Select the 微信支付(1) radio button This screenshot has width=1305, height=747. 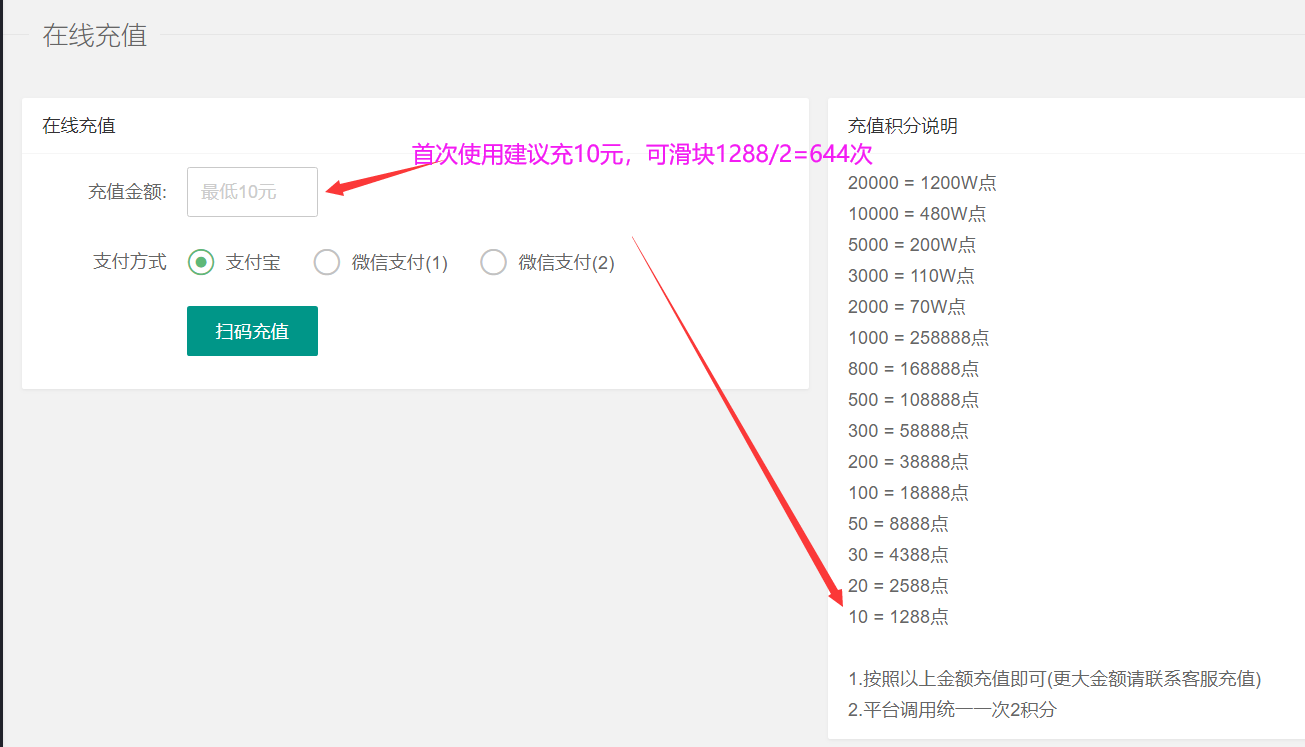click(327, 262)
